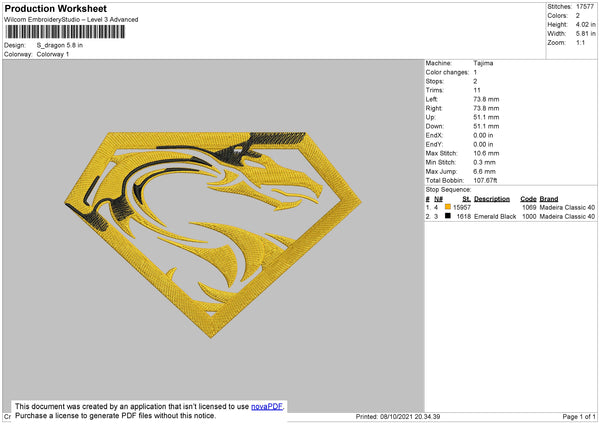Select the EndX value '0.00 in'
The width and height of the screenshot is (600, 424).
coord(483,135)
